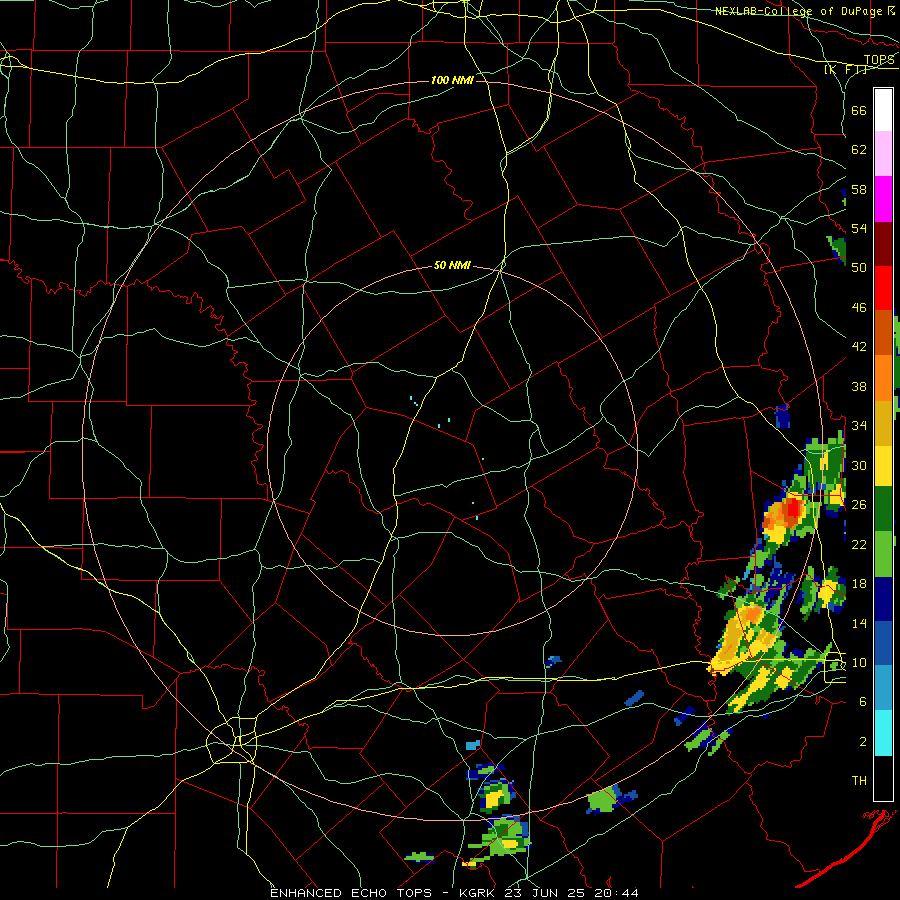Click the yellow 34 kft legend band
This screenshot has height=900, width=900.
[x=883, y=466]
